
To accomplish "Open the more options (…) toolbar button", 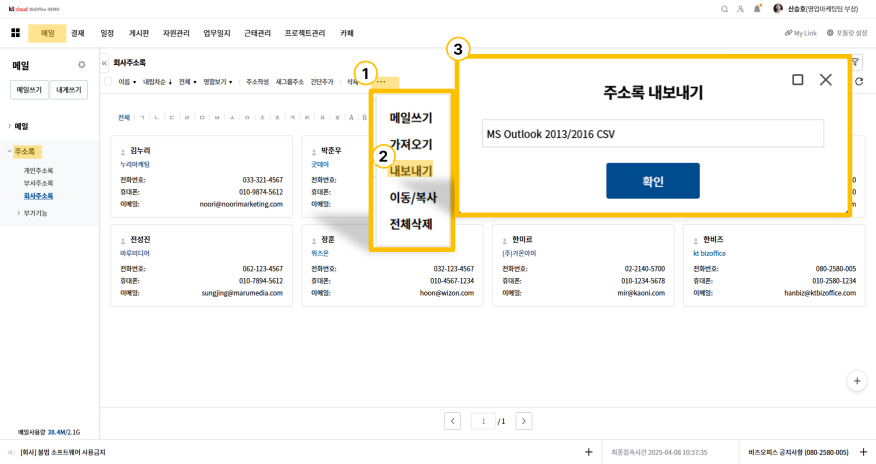I will pos(381,82).
